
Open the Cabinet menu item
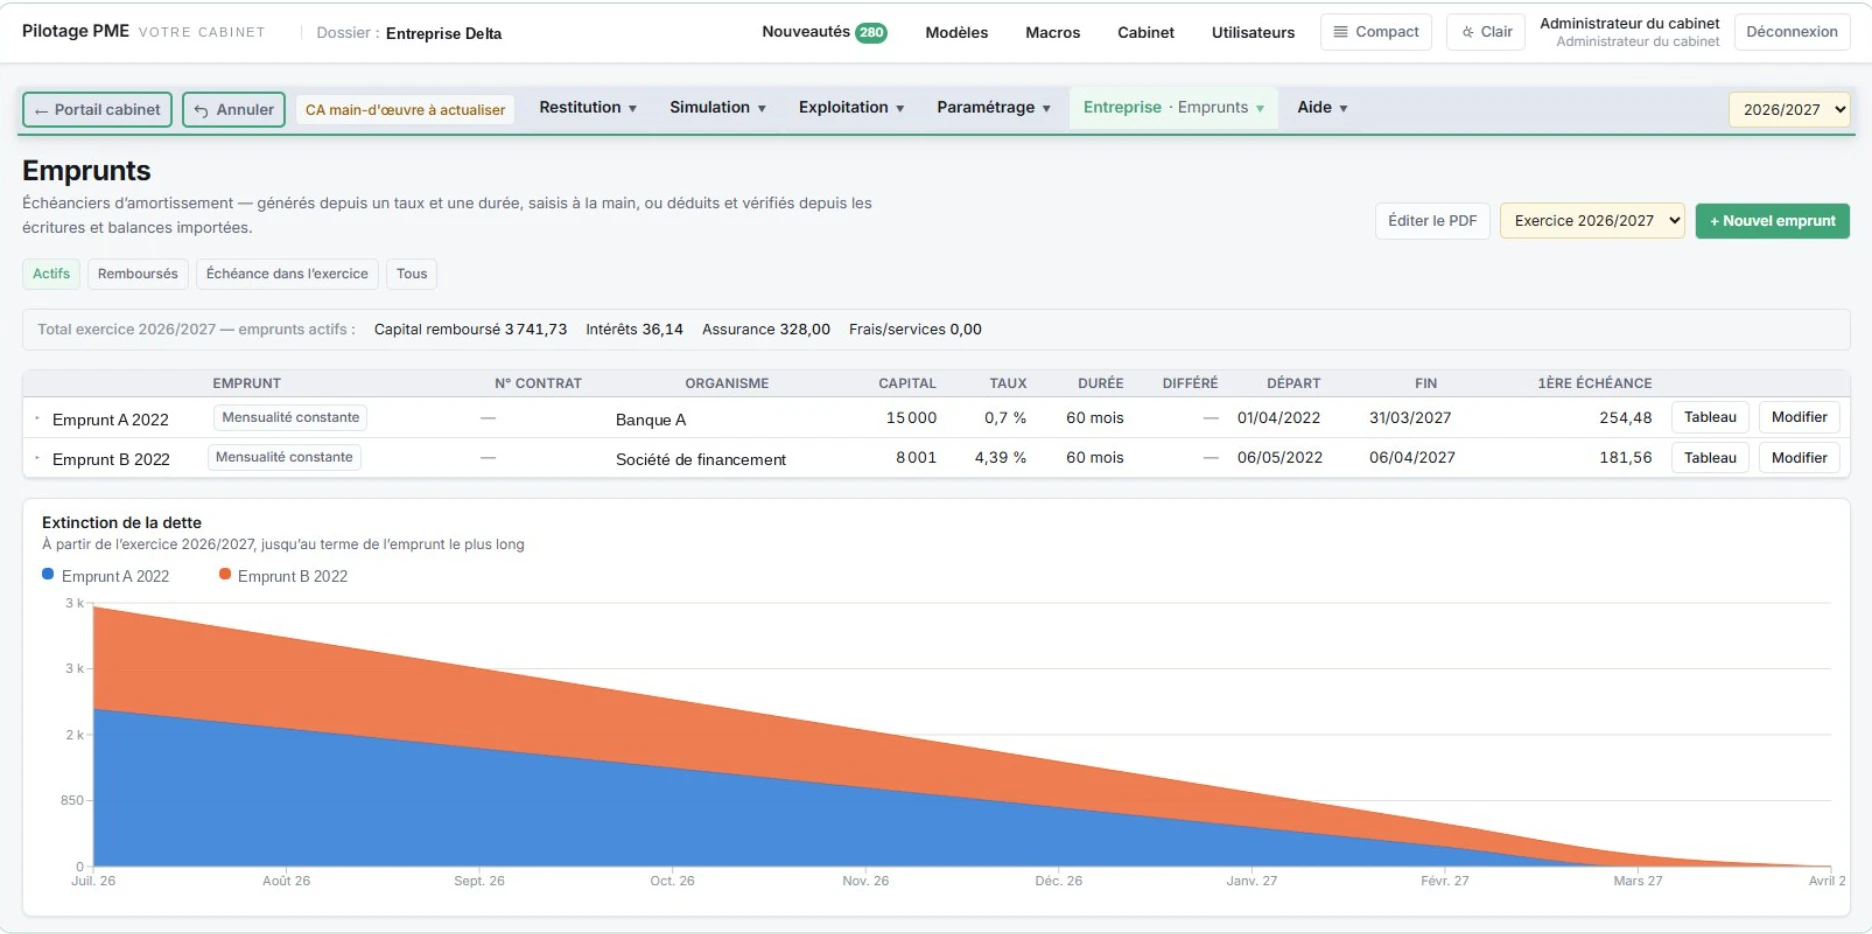[1146, 33]
